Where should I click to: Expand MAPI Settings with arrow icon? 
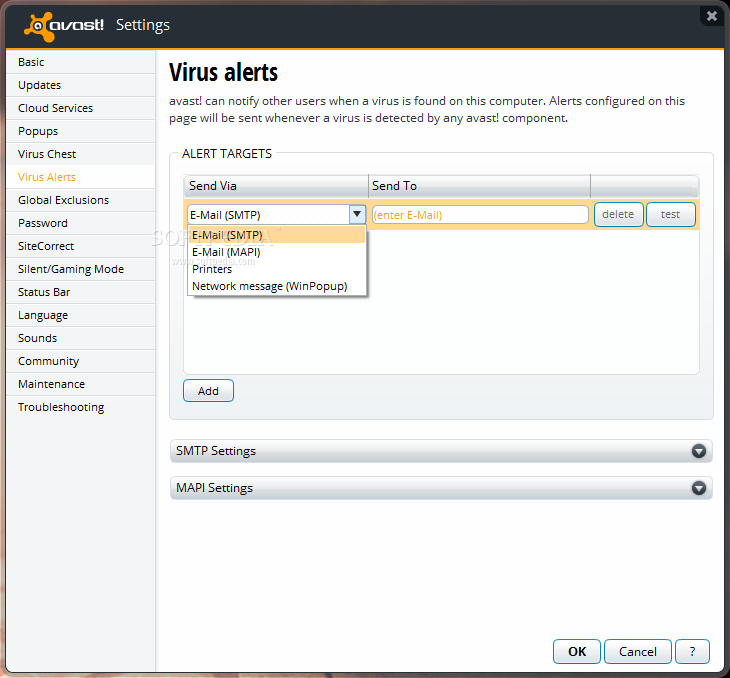tap(698, 488)
